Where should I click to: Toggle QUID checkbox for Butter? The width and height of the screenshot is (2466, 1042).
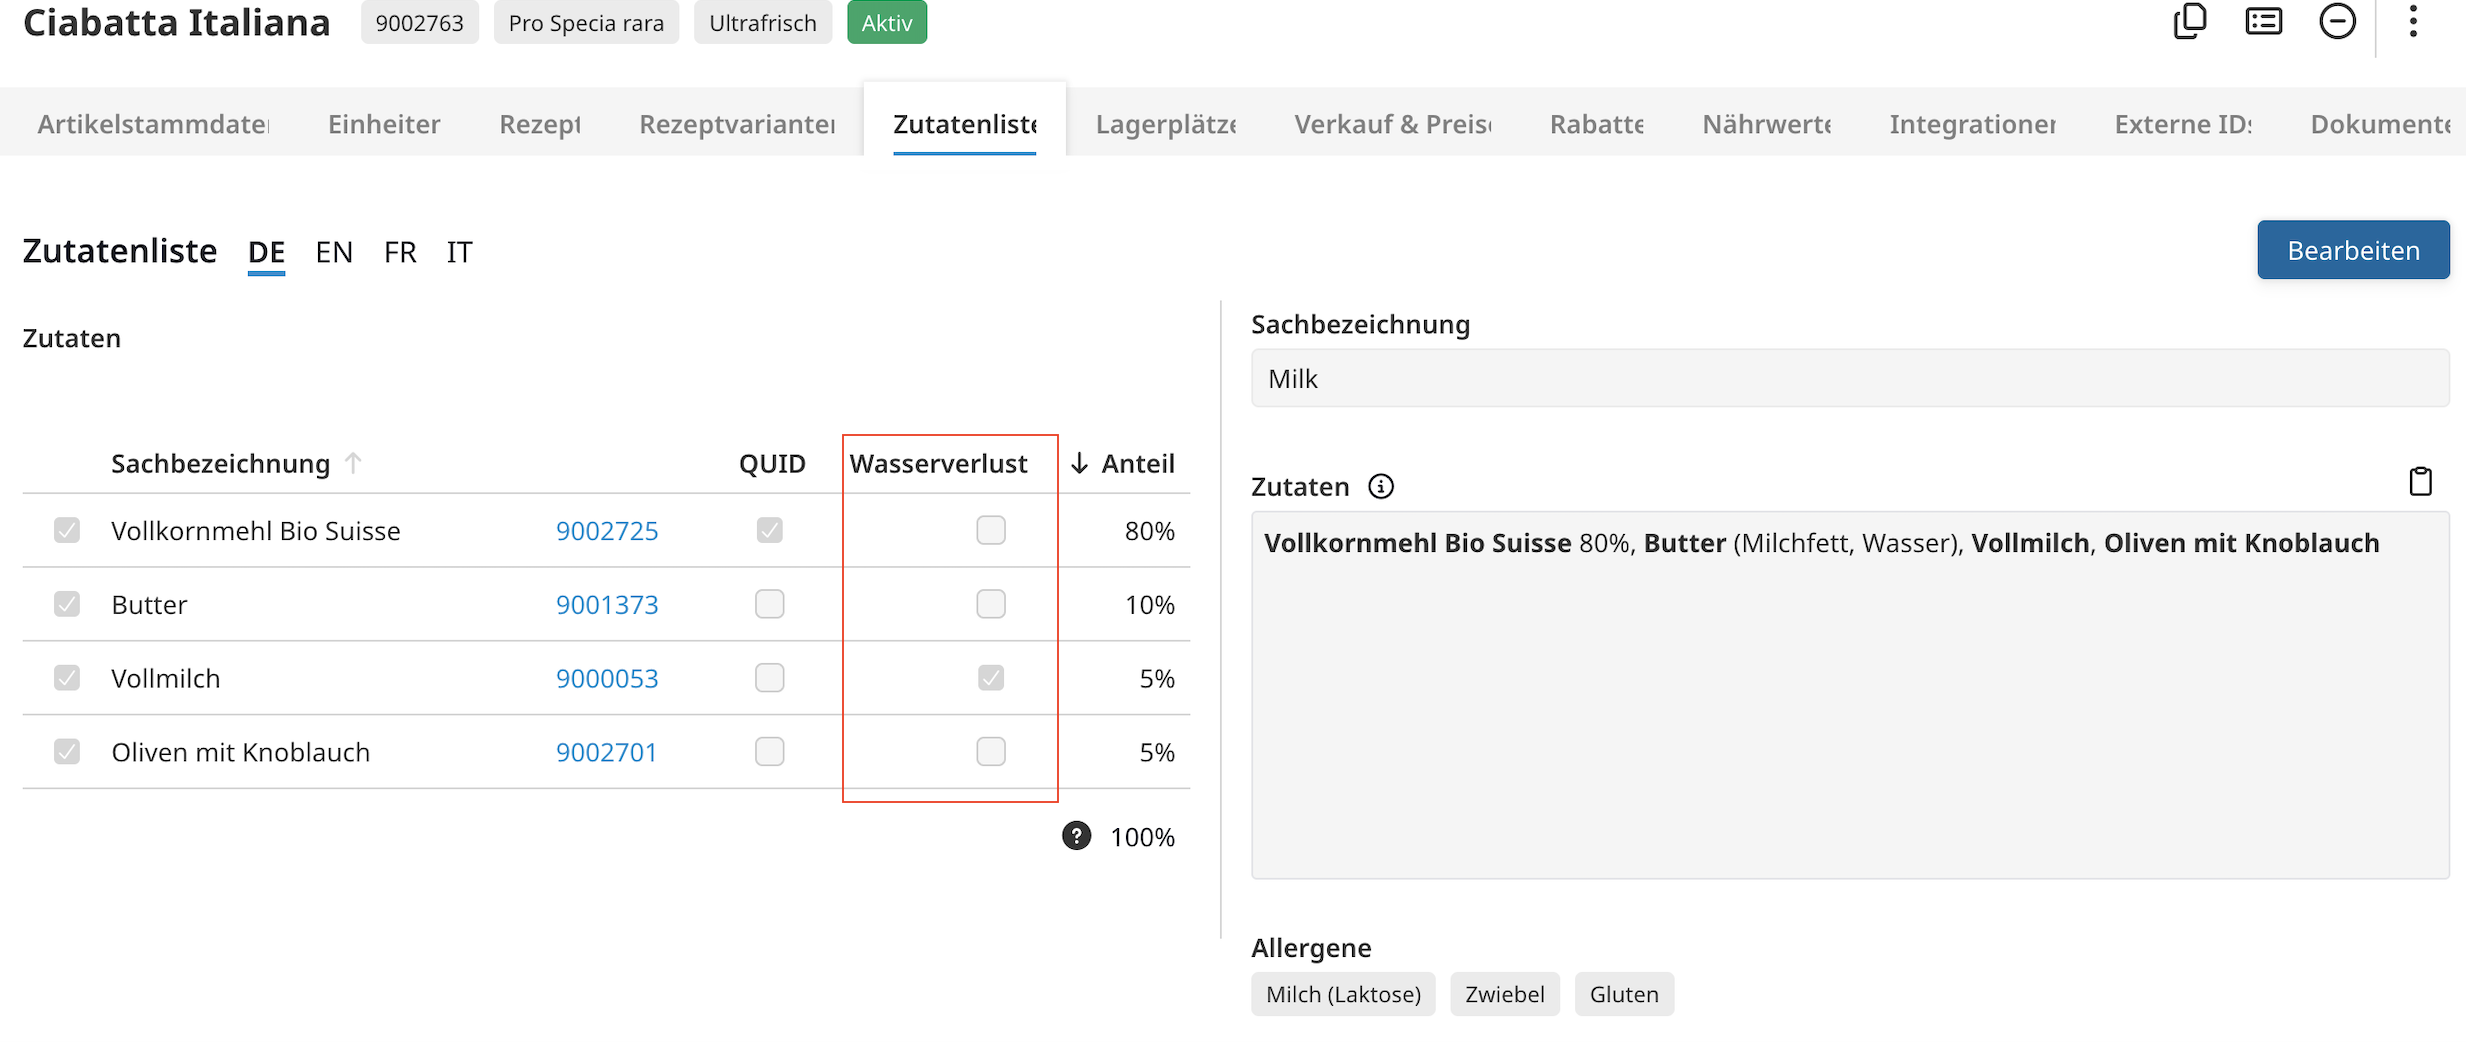769,604
